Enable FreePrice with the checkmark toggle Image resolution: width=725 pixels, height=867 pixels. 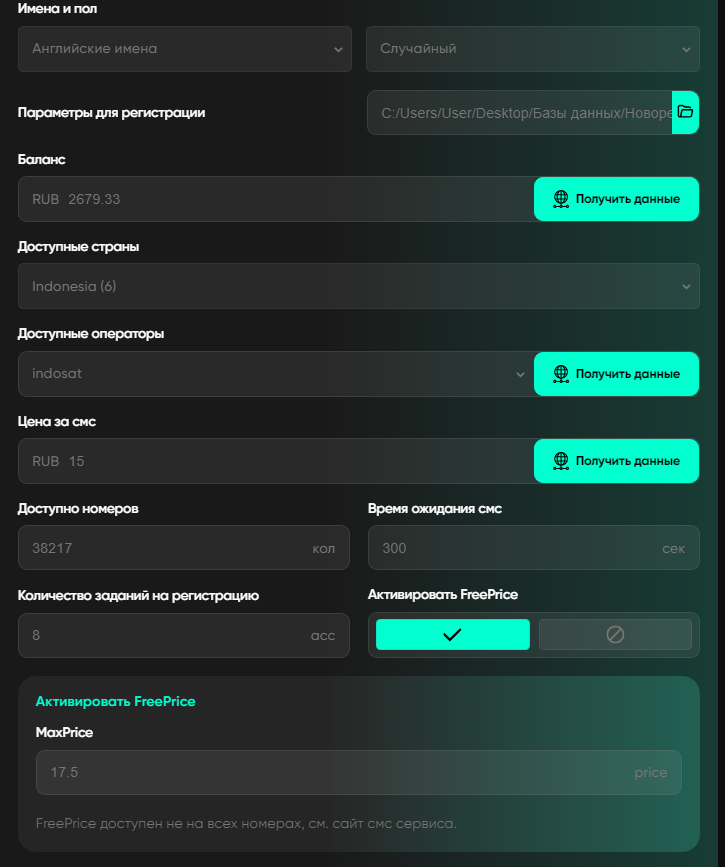pos(452,635)
